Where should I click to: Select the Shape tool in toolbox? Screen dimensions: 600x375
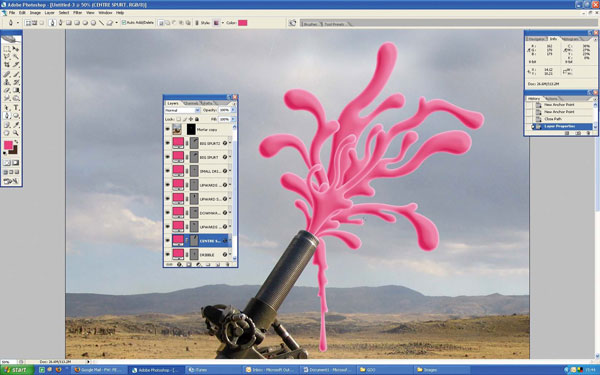(16, 115)
